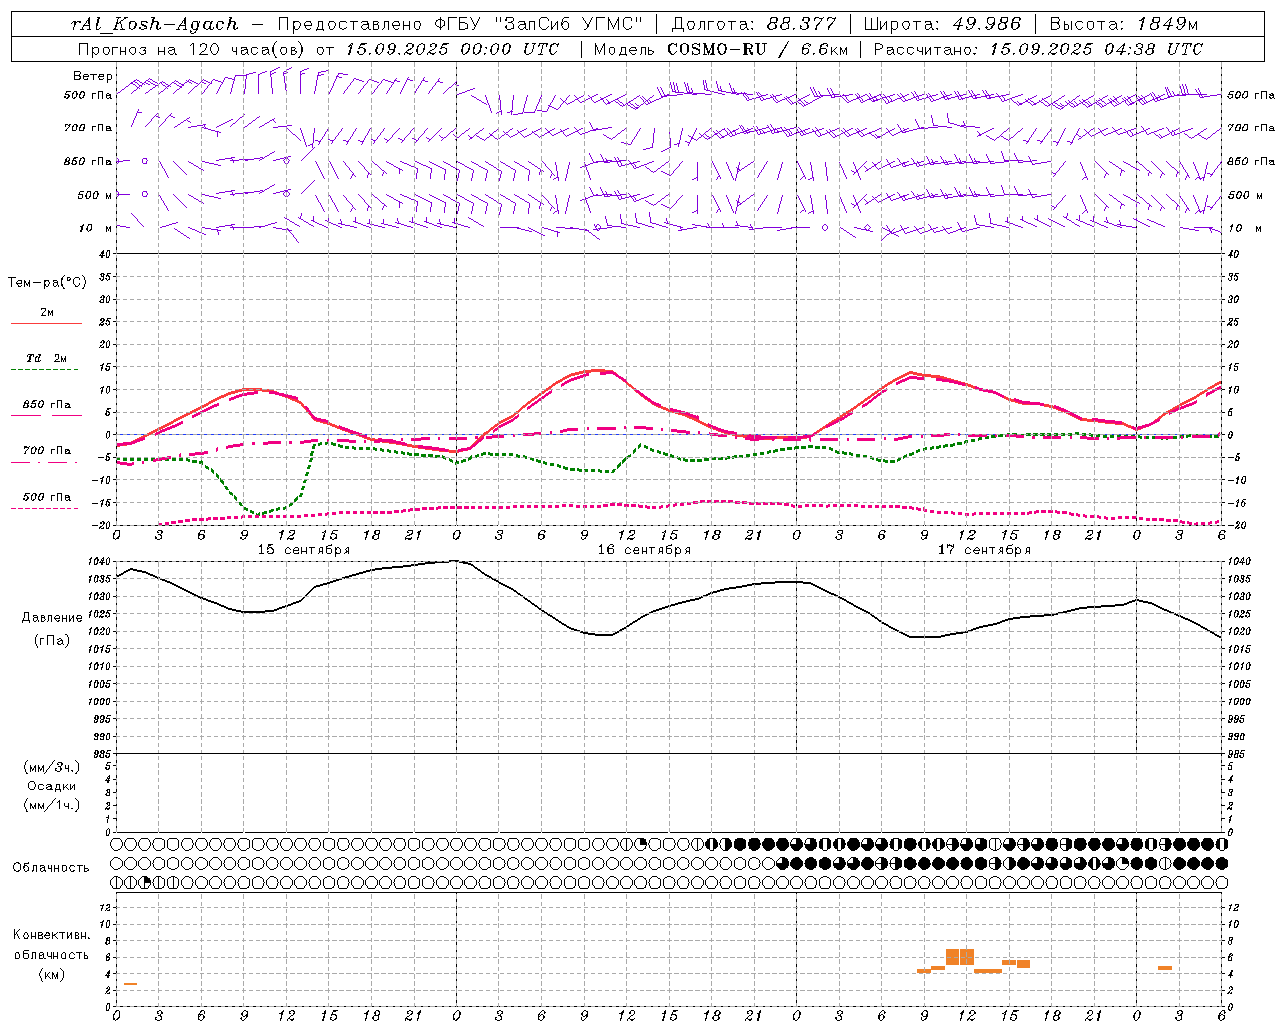Click the station title rAl_Kosh-Agach
The height and width of the screenshot is (1024, 1280).
(x=156, y=24)
